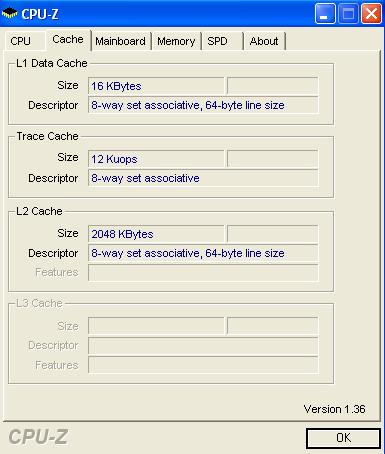385x454 pixels.
Task: Click the empty L3 Cache Size field
Action: pyautogui.click(x=156, y=326)
